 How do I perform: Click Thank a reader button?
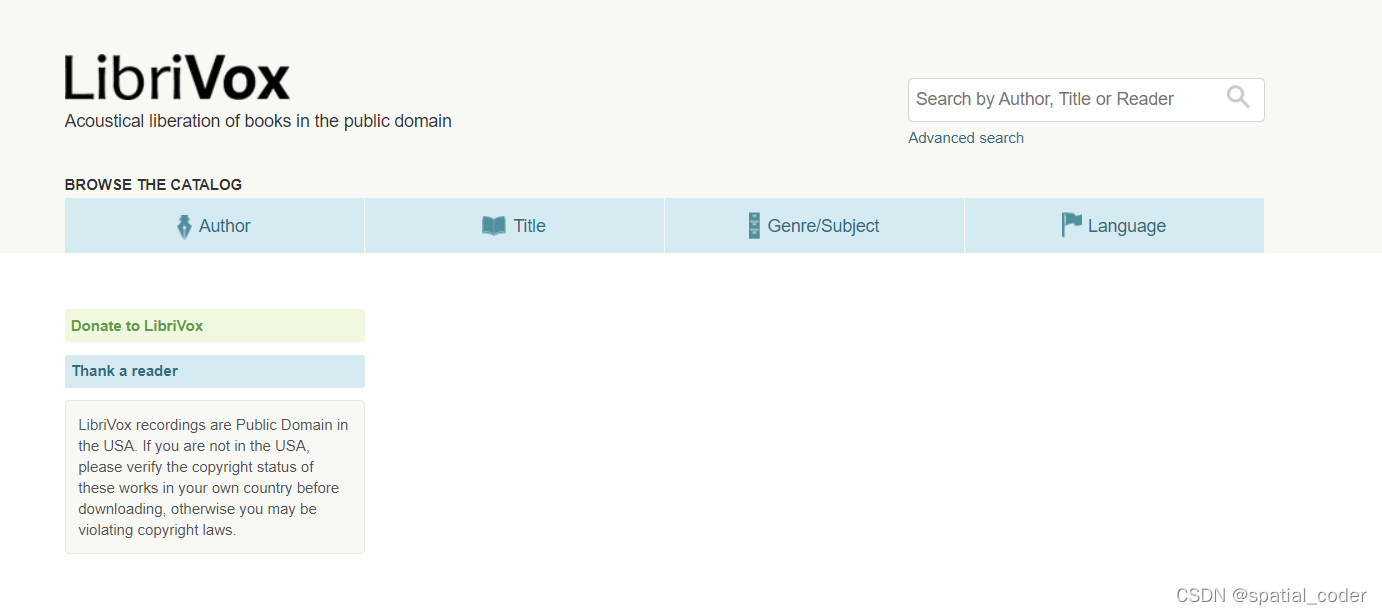click(x=215, y=371)
